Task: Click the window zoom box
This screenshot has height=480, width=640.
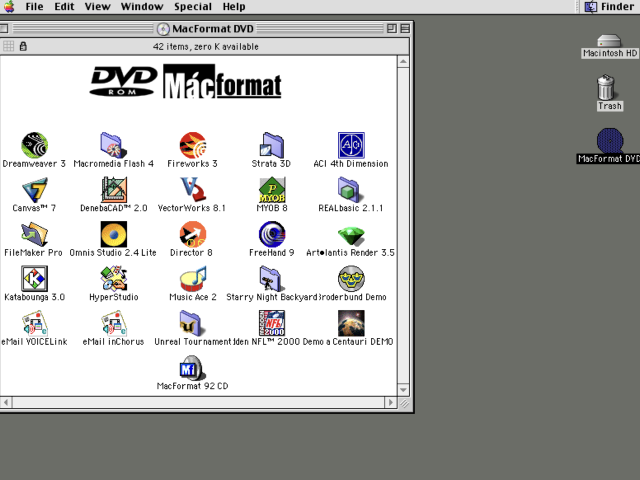Action: point(391,28)
